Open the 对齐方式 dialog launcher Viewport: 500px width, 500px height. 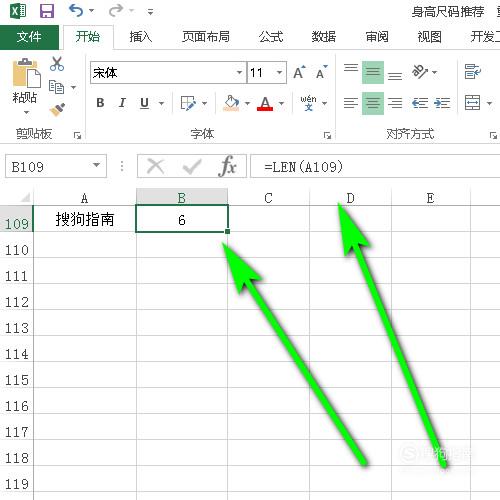click(493, 135)
